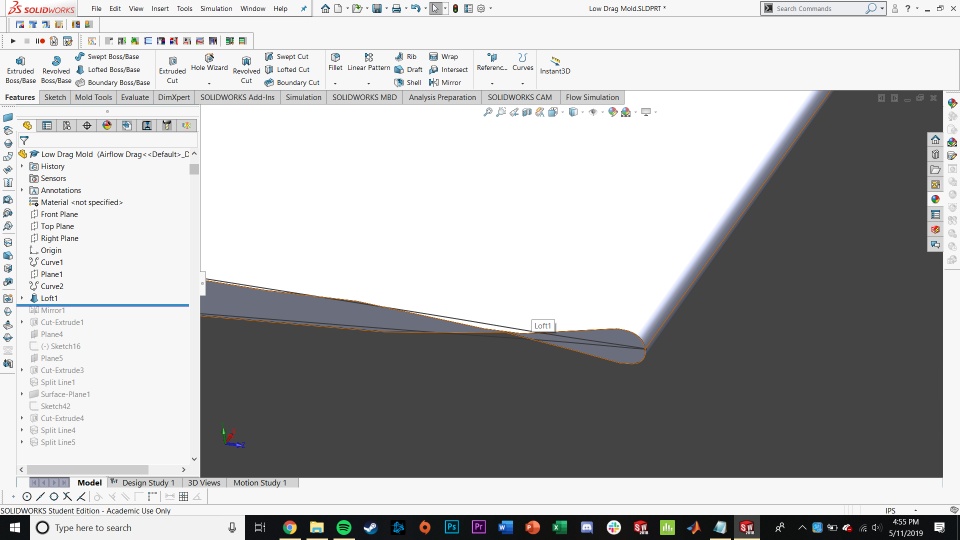Open the Hole Wizard dropdown arrow
The image size is (960, 540).
[x=209, y=83]
